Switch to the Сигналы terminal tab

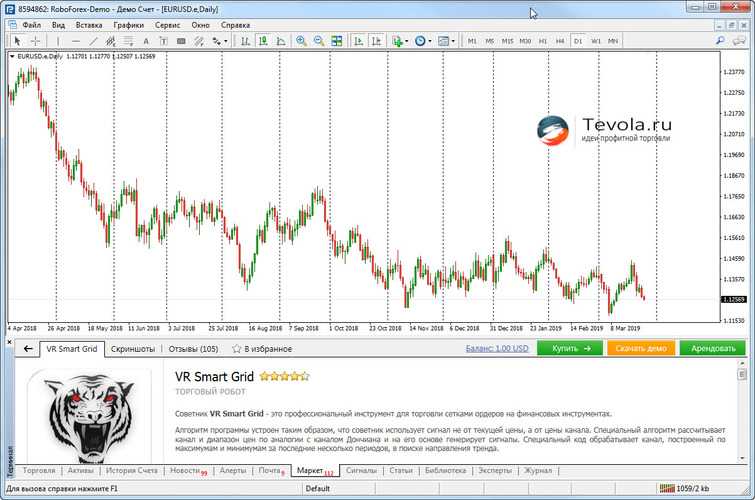361,471
